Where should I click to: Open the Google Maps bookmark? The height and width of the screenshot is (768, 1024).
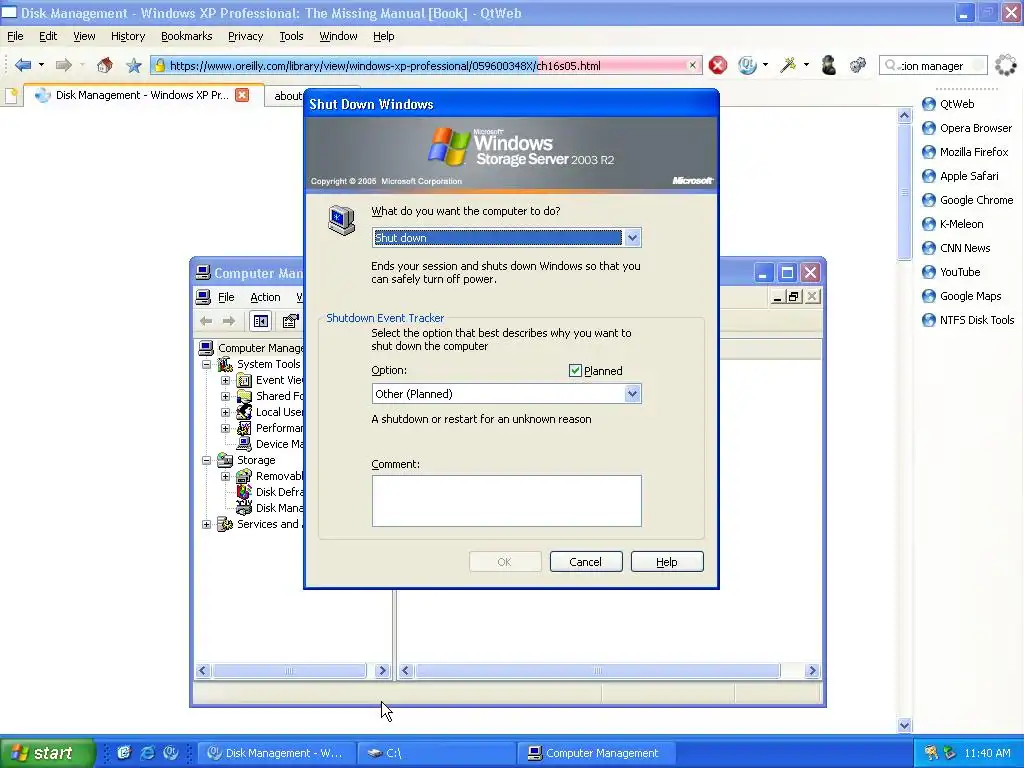961,296
